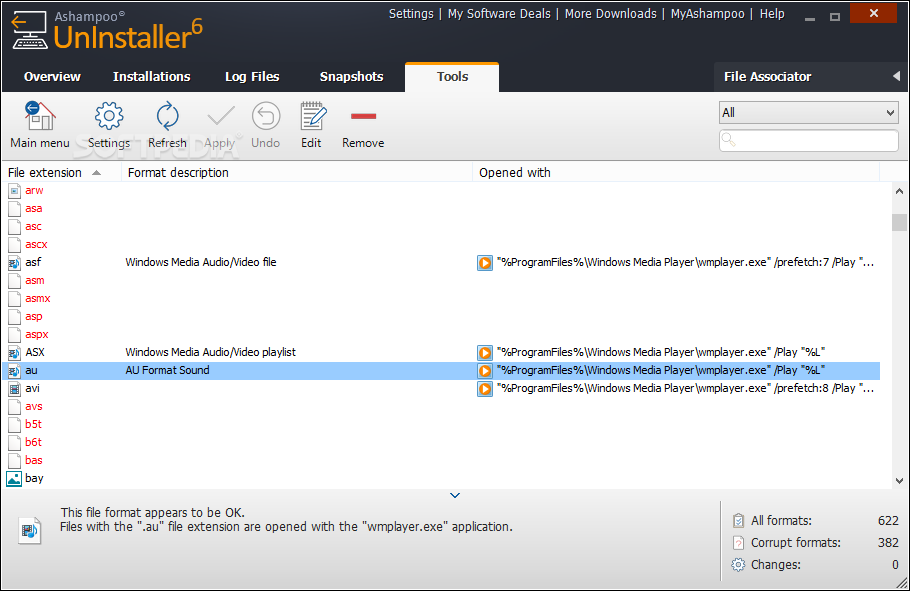Viewport: 910px width, 591px height.
Task: Open the All filter dropdown
Action: click(808, 113)
